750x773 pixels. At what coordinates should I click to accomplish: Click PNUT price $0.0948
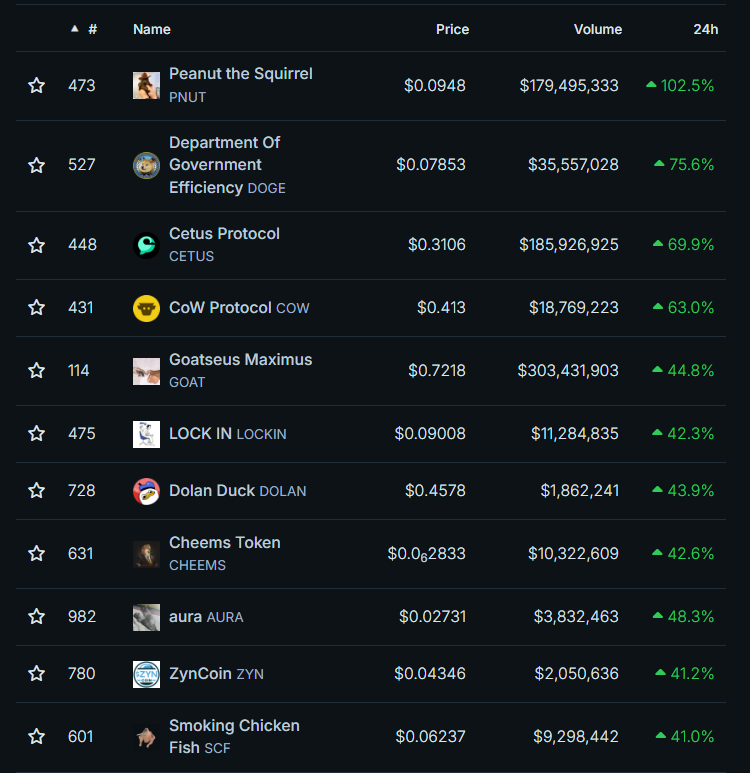tap(434, 86)
